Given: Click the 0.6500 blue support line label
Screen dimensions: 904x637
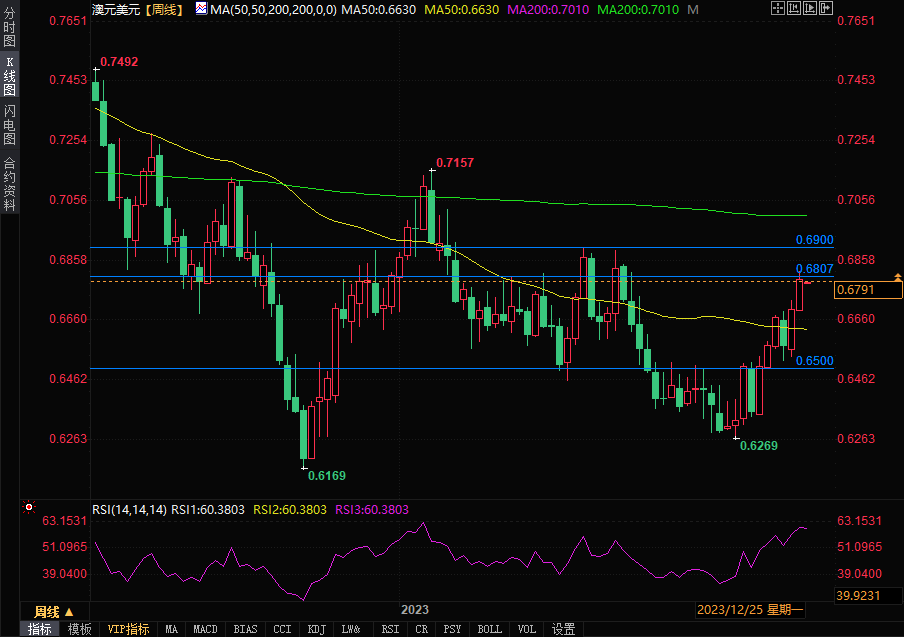Looking at the screenshot, I should pos(814,360).
